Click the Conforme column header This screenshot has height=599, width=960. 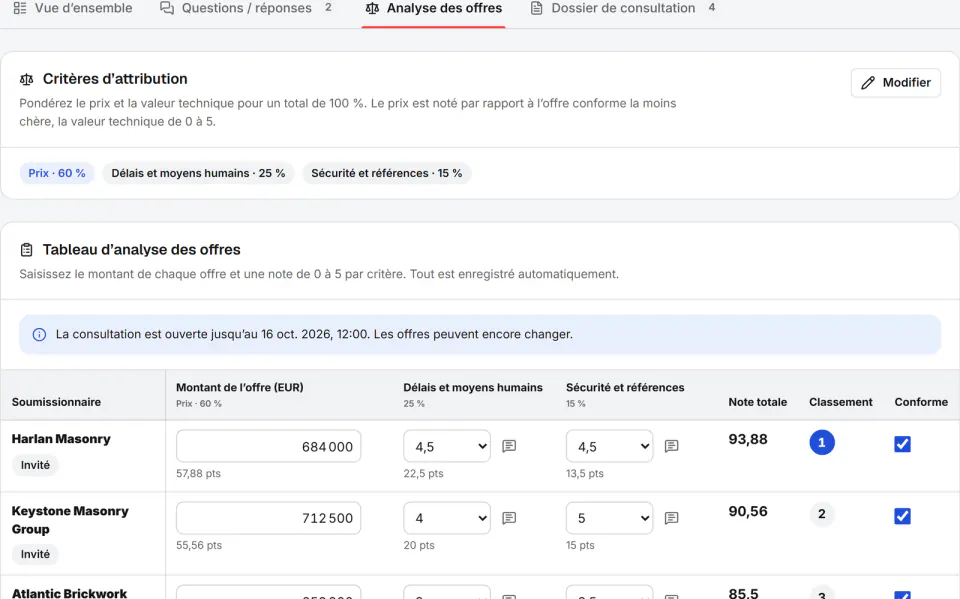pos(921,402)
